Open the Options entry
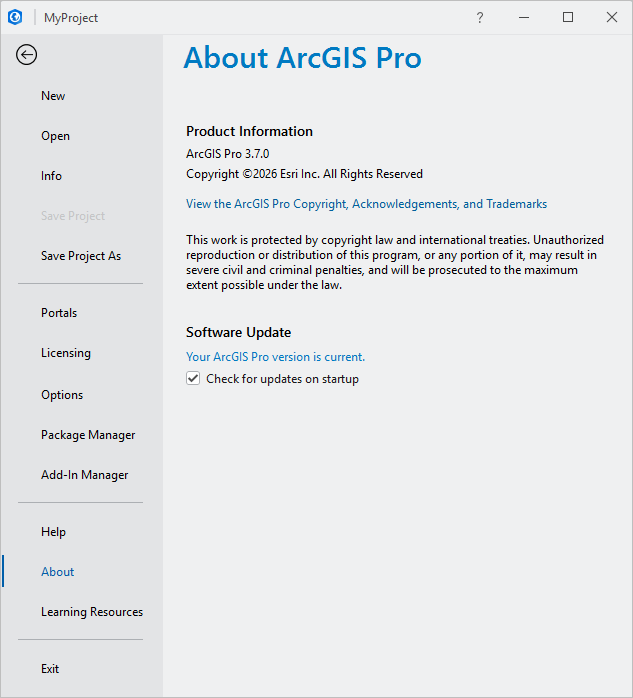This screenshot has height=698, width=633. 62,395
